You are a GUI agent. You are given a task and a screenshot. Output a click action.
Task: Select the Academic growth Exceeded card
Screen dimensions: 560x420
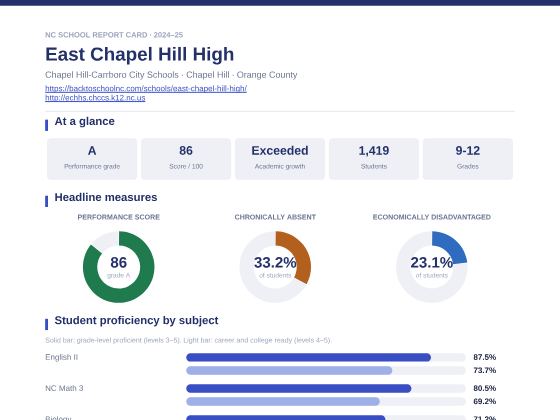point(280,159)
